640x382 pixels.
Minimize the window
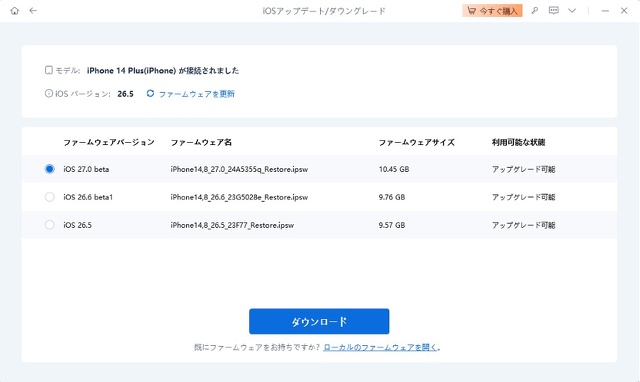(x=605, y=11)
